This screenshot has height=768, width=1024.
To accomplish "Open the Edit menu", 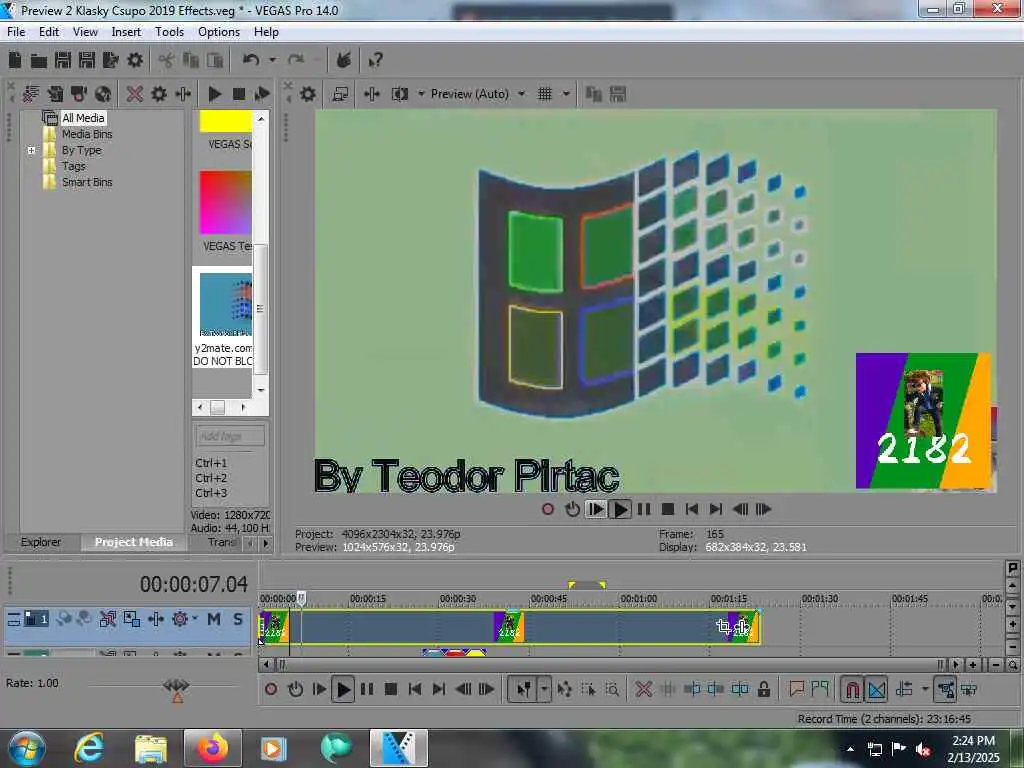I will pos(49,32).
